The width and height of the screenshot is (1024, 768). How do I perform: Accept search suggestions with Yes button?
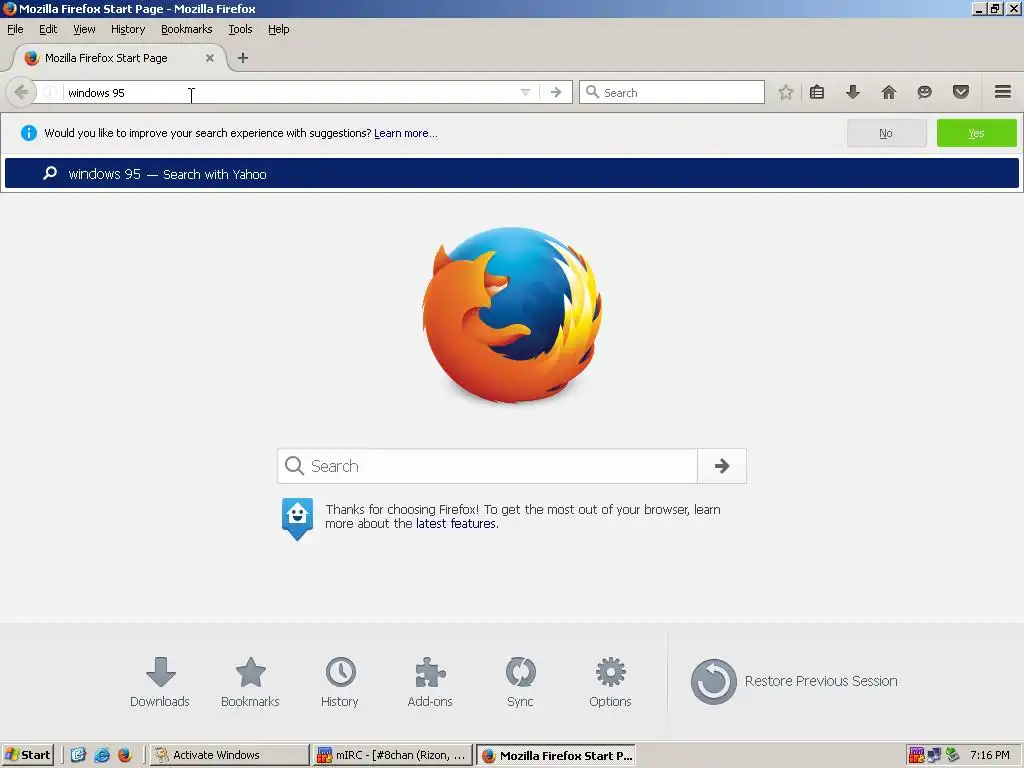click(976, 133)
